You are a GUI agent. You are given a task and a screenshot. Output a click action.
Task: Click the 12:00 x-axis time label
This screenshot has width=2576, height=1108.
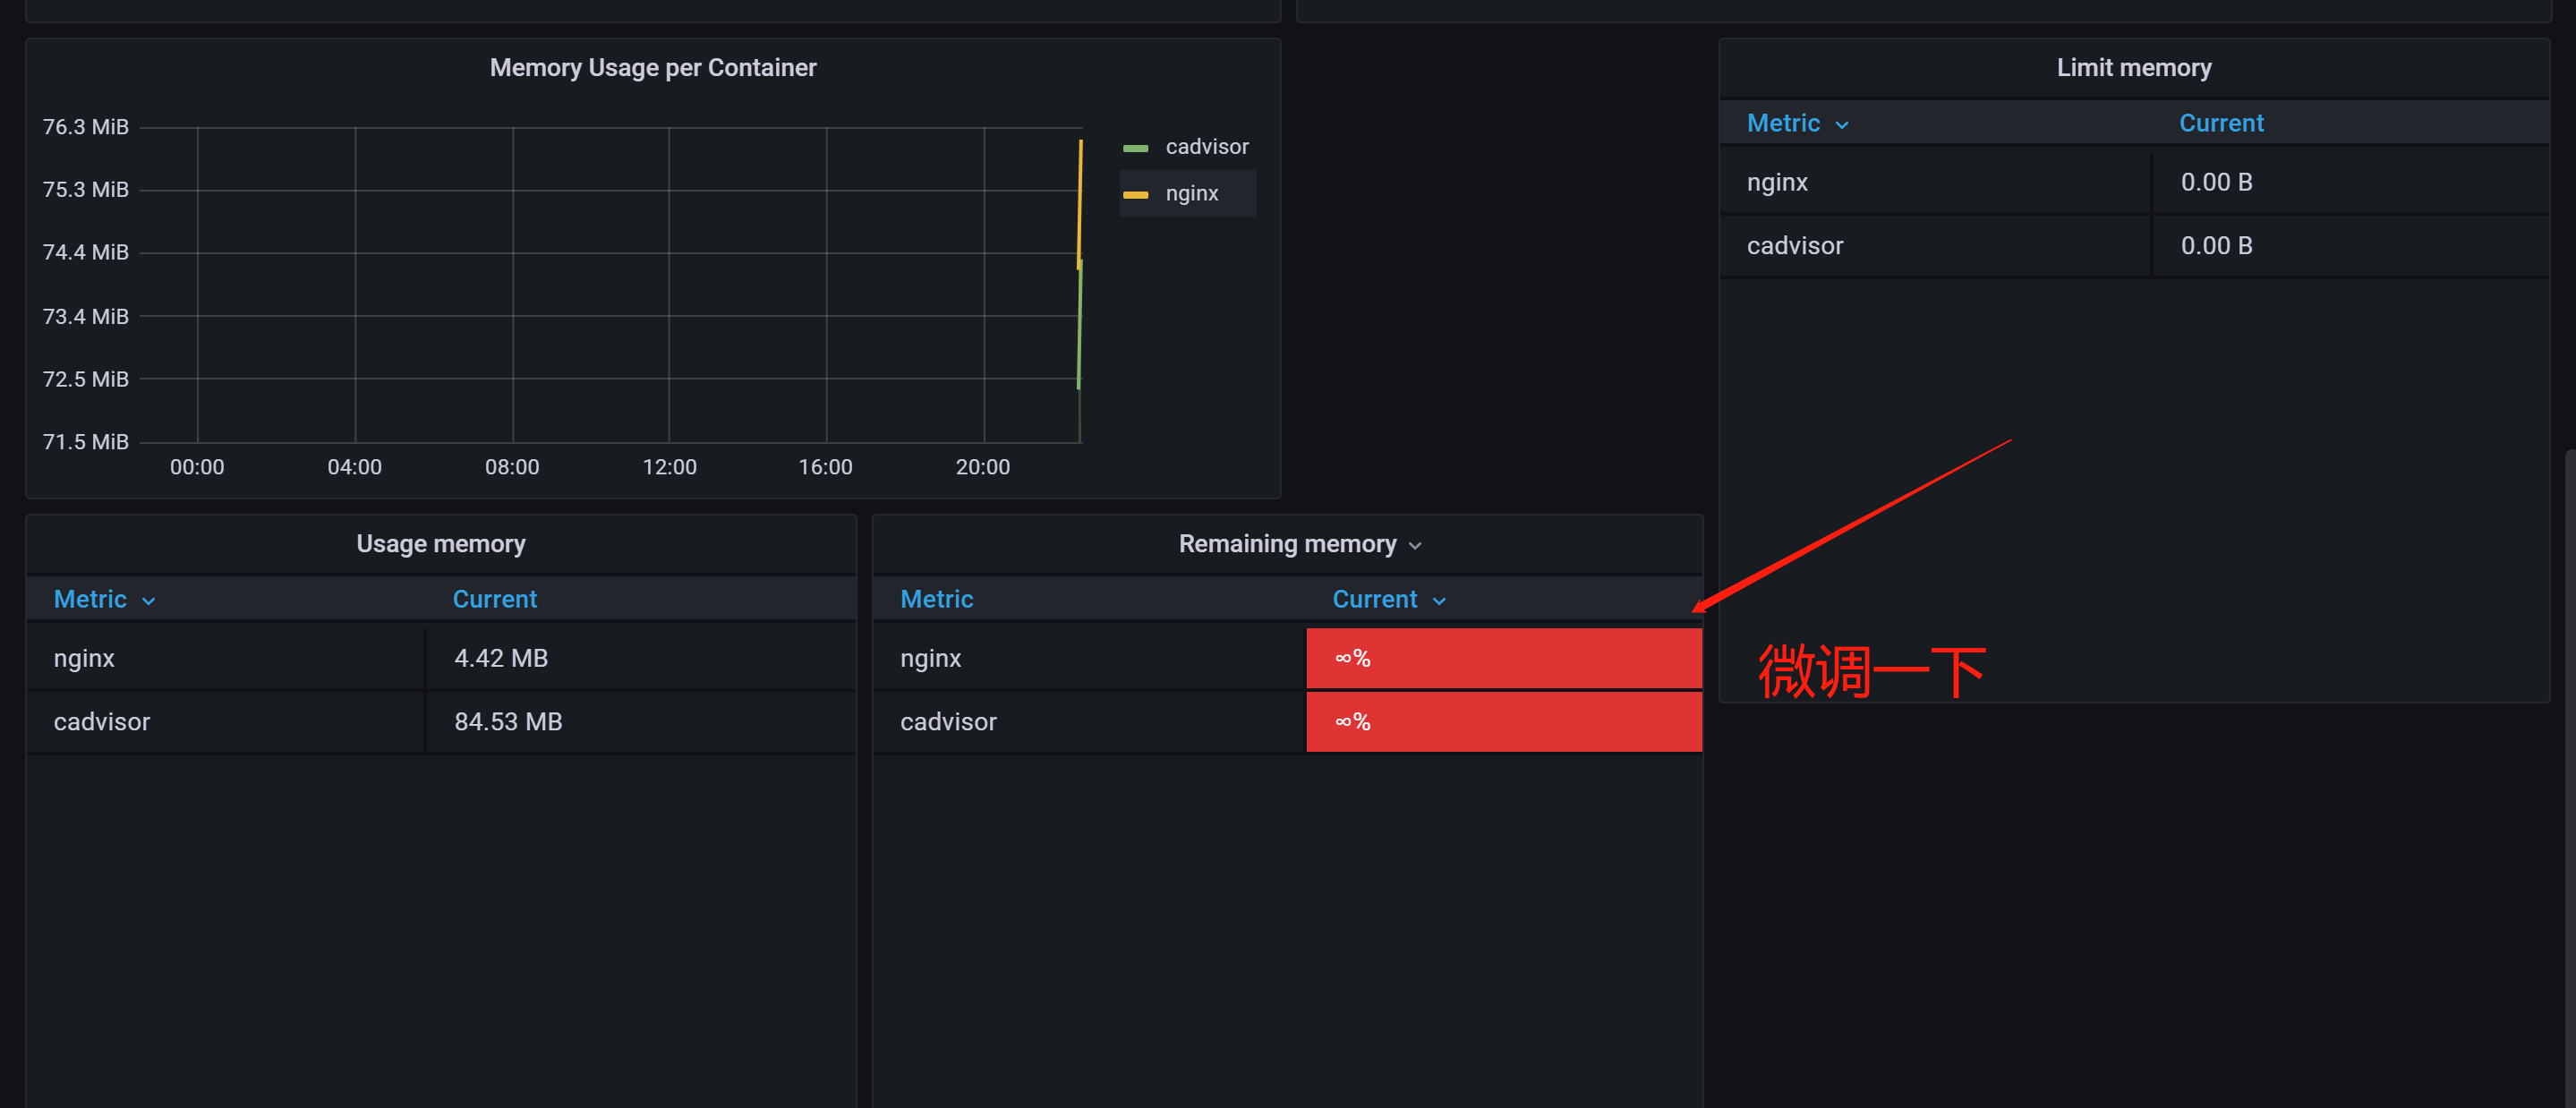point(669,467)
